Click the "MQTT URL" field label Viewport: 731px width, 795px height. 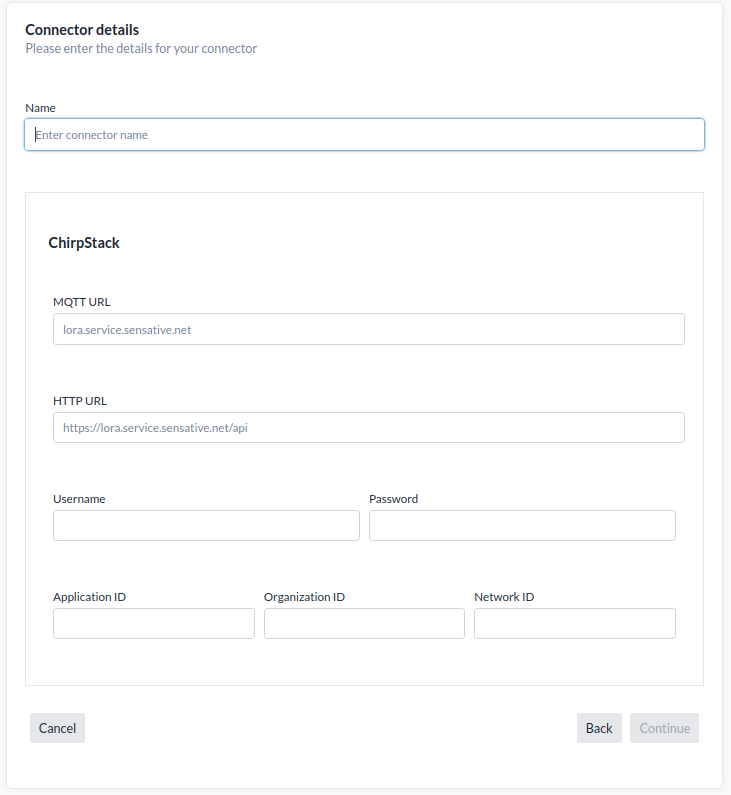(x=82, y=302)
